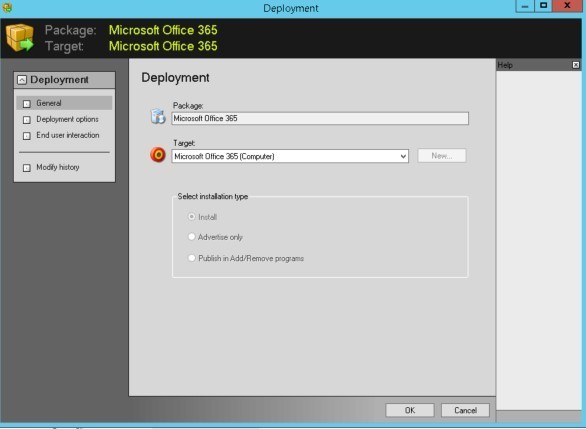Open the Modify history page
Image resolution: width=586 pixels, height=429 pixels.
click(58, 167)
